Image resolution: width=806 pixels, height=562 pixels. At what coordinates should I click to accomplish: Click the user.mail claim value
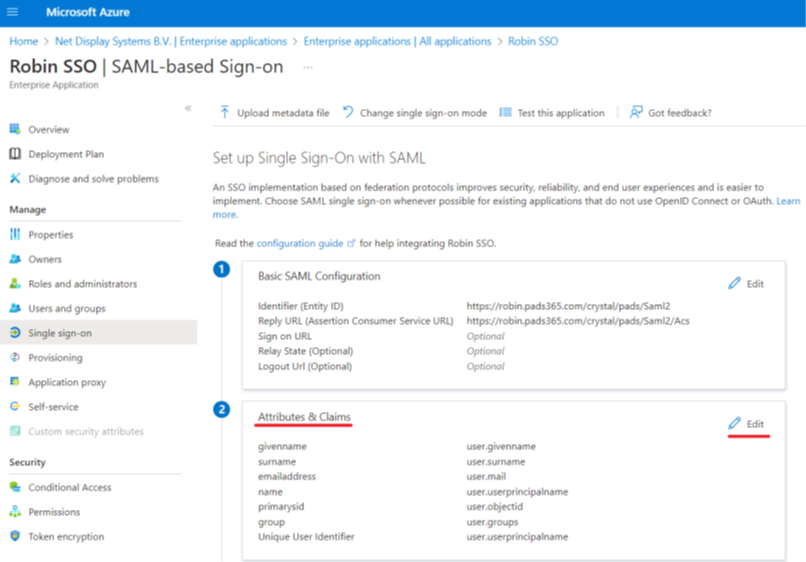point(486,476)
